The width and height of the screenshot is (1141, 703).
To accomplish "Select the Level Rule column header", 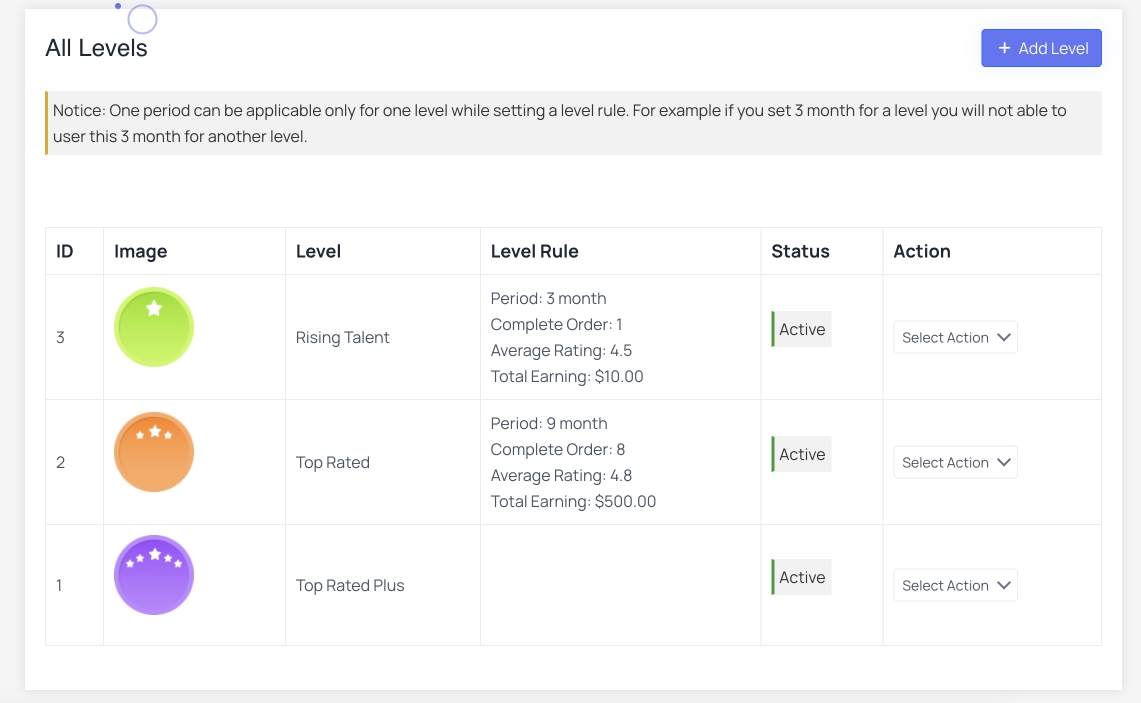I will tap(534, 251).
